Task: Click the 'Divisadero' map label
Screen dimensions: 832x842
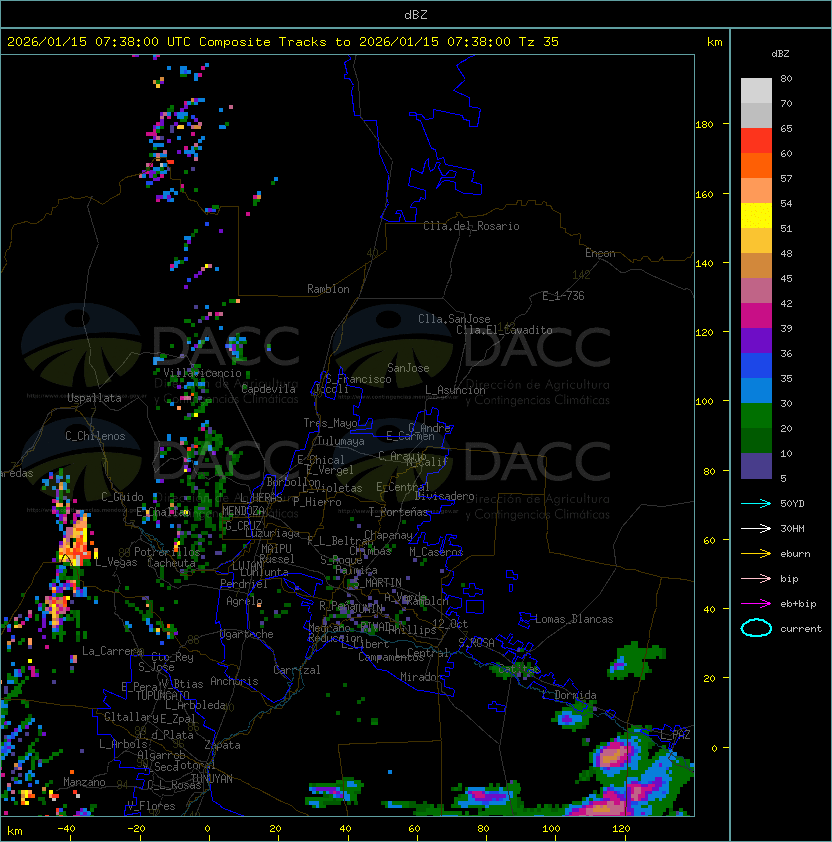Action: 444,496
